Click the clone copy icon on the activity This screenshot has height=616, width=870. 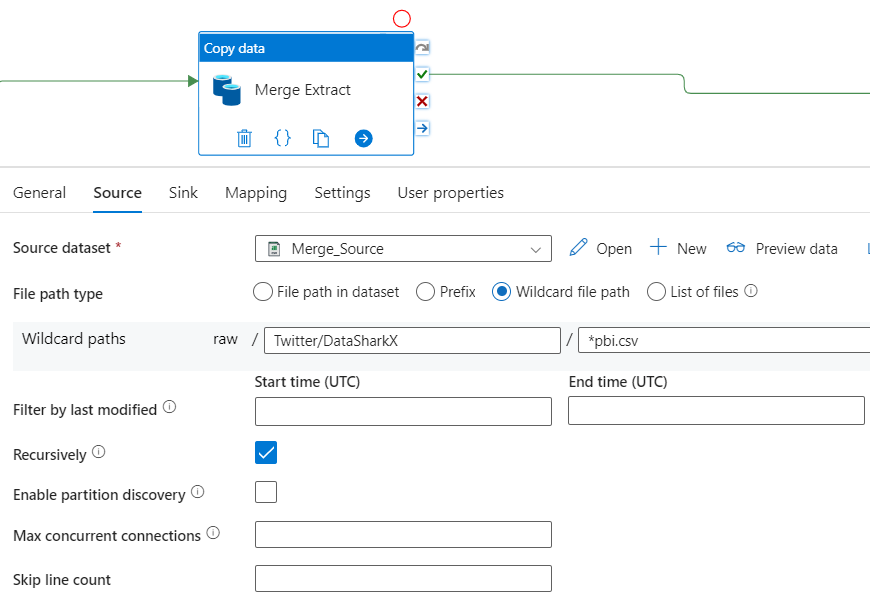coord(321,138)
